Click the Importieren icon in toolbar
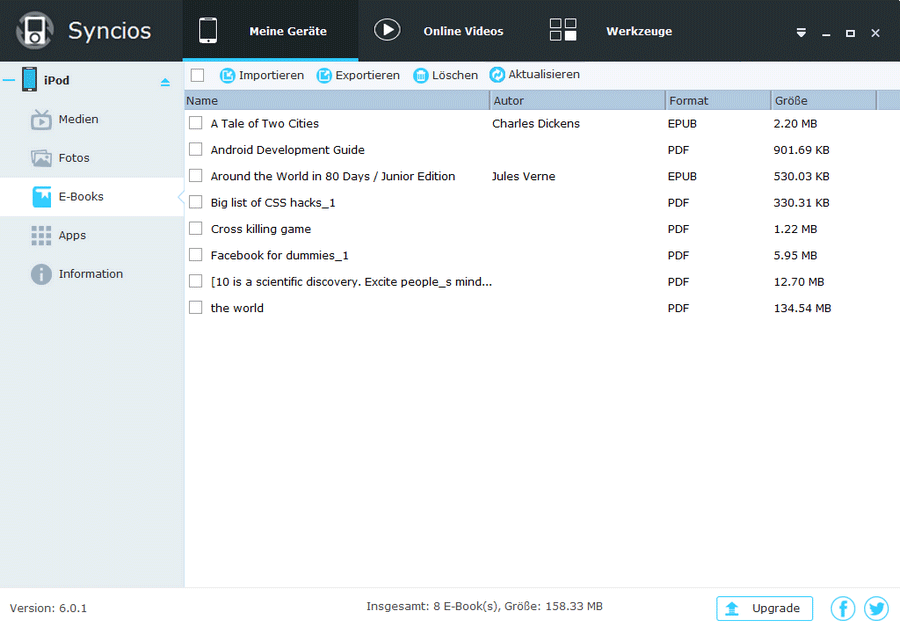The image size is (900, 626). pos(228,75)
